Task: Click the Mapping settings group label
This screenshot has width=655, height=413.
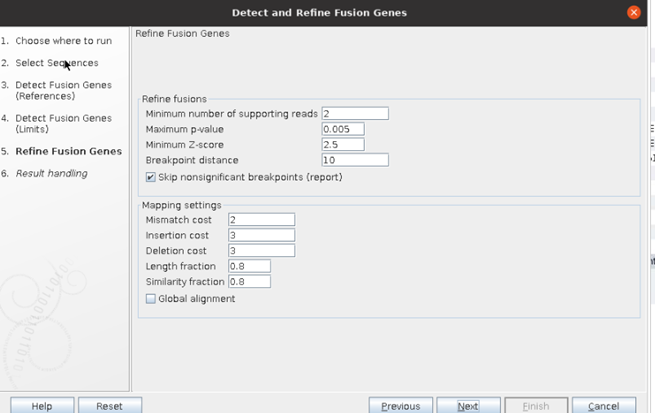Action: click(182, 205)
